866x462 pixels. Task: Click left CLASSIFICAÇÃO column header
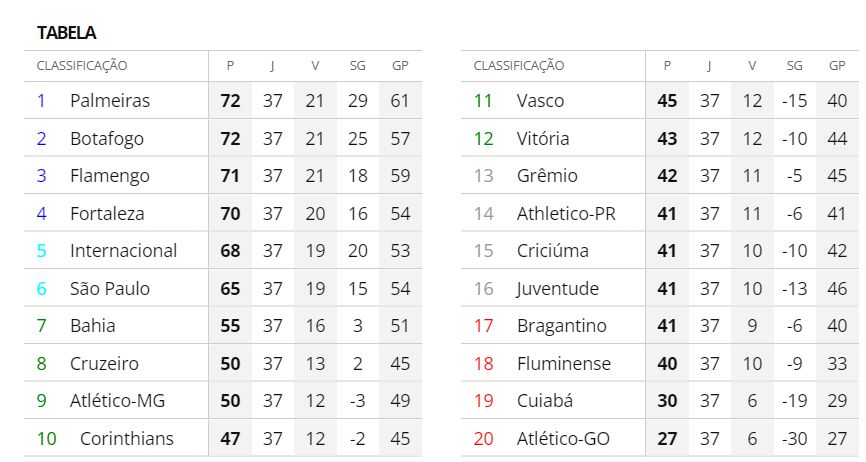[x=82, y=66]
